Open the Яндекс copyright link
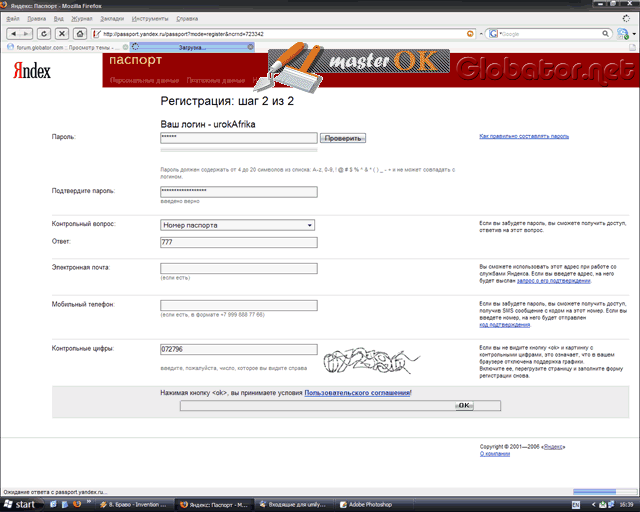The image size is (640, 512). (553, 447)
